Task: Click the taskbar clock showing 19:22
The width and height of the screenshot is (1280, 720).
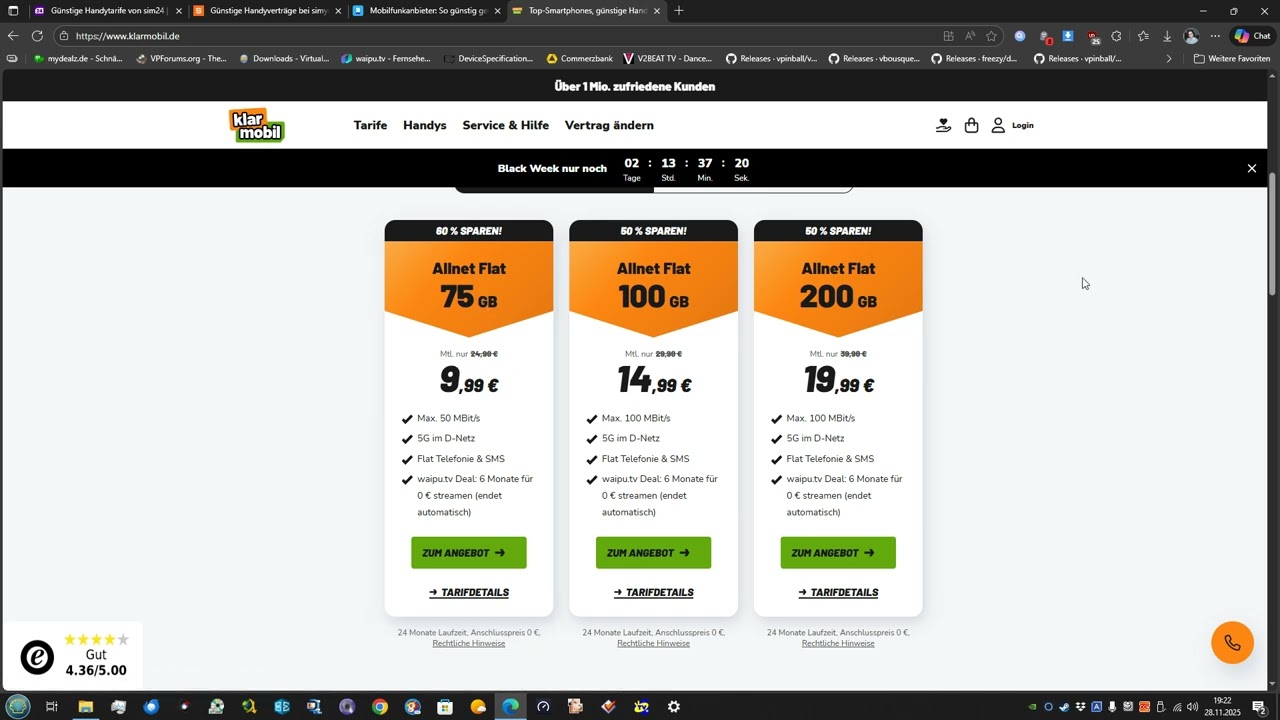Action: pos(1222,706)
